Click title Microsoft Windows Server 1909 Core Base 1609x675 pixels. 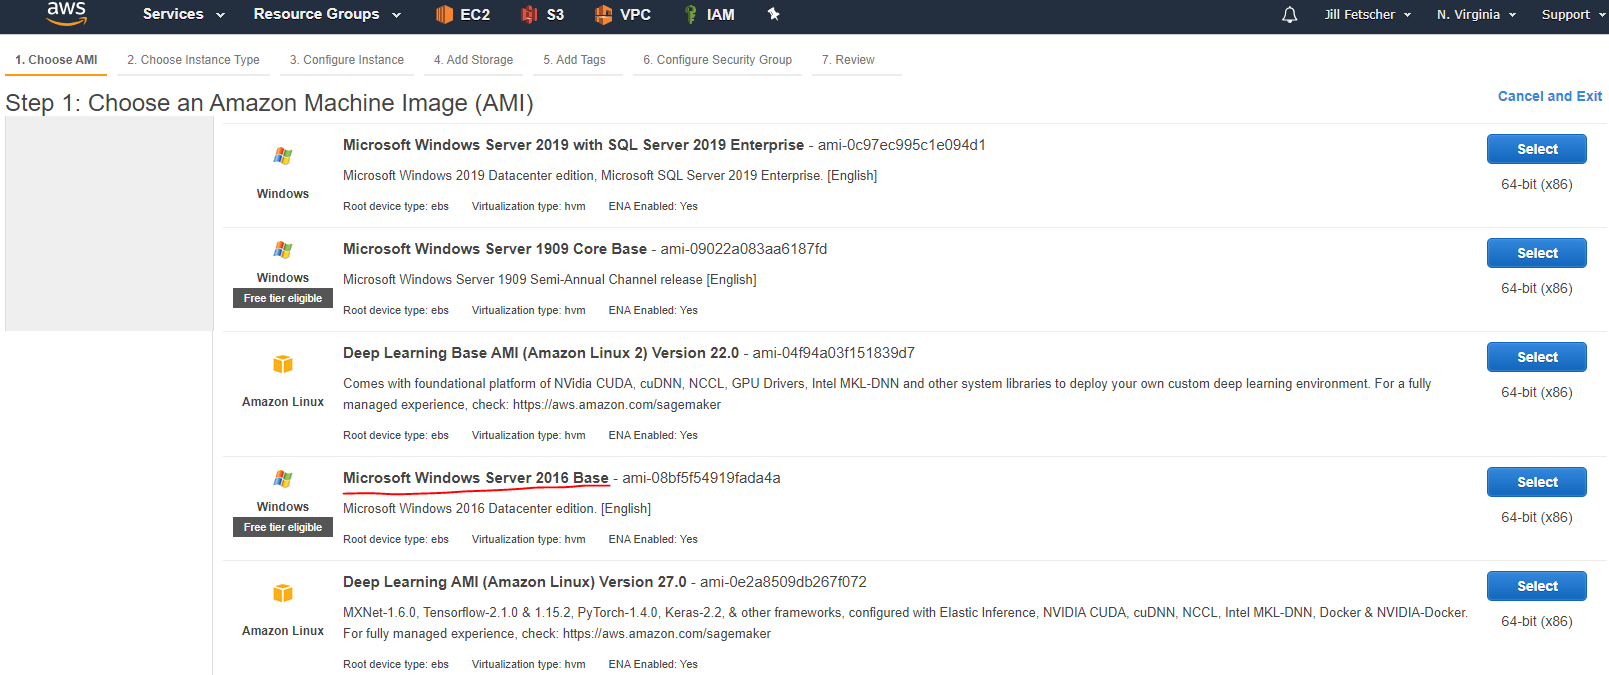coord(495,249)
